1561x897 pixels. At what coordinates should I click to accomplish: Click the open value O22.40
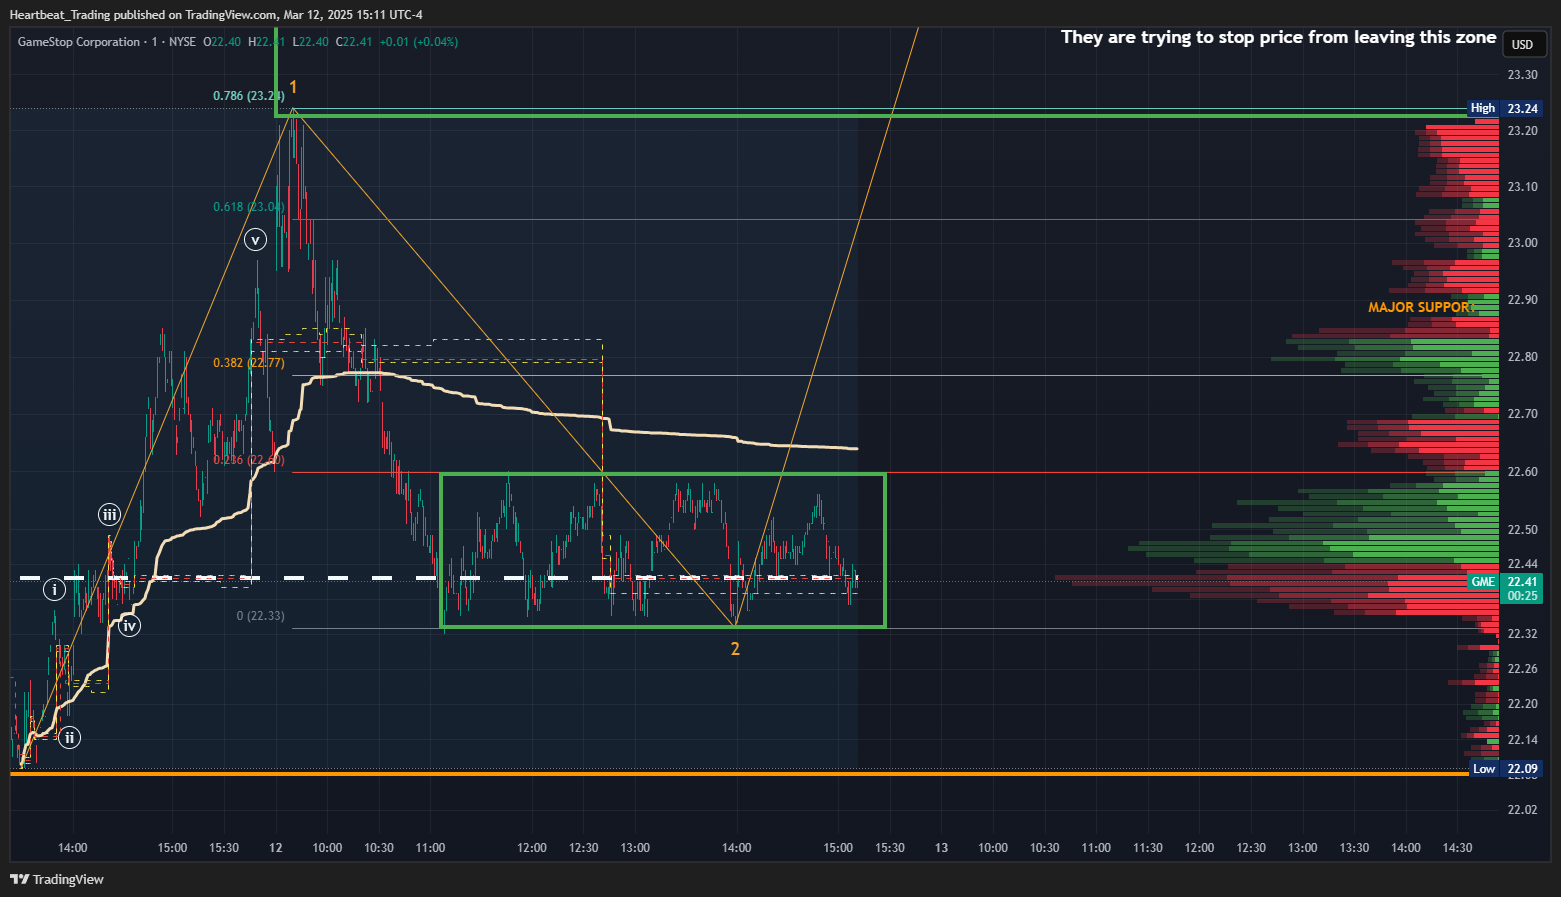(222, 42)
